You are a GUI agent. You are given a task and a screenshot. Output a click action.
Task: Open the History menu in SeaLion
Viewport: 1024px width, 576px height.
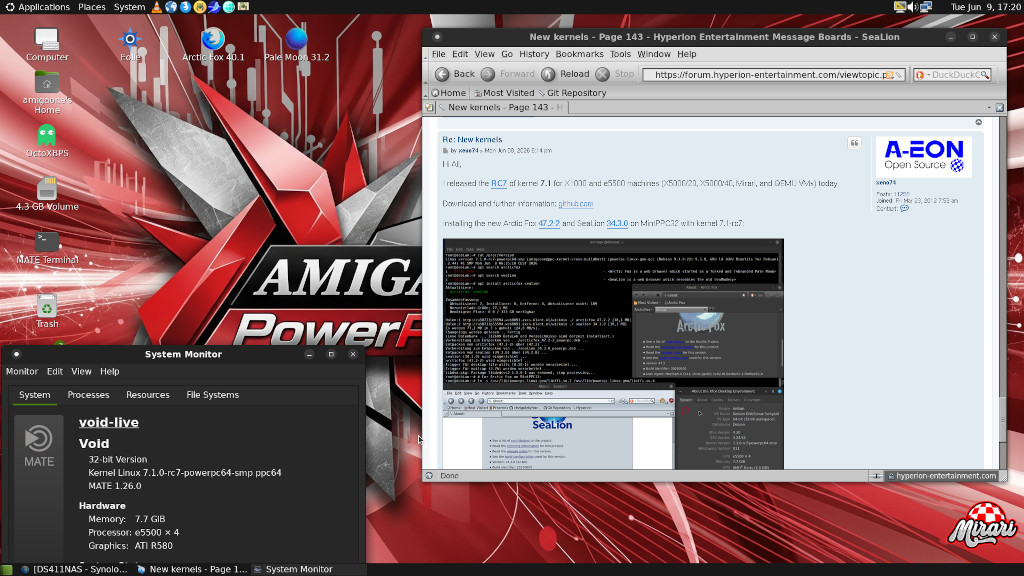(x=534, y=54)
